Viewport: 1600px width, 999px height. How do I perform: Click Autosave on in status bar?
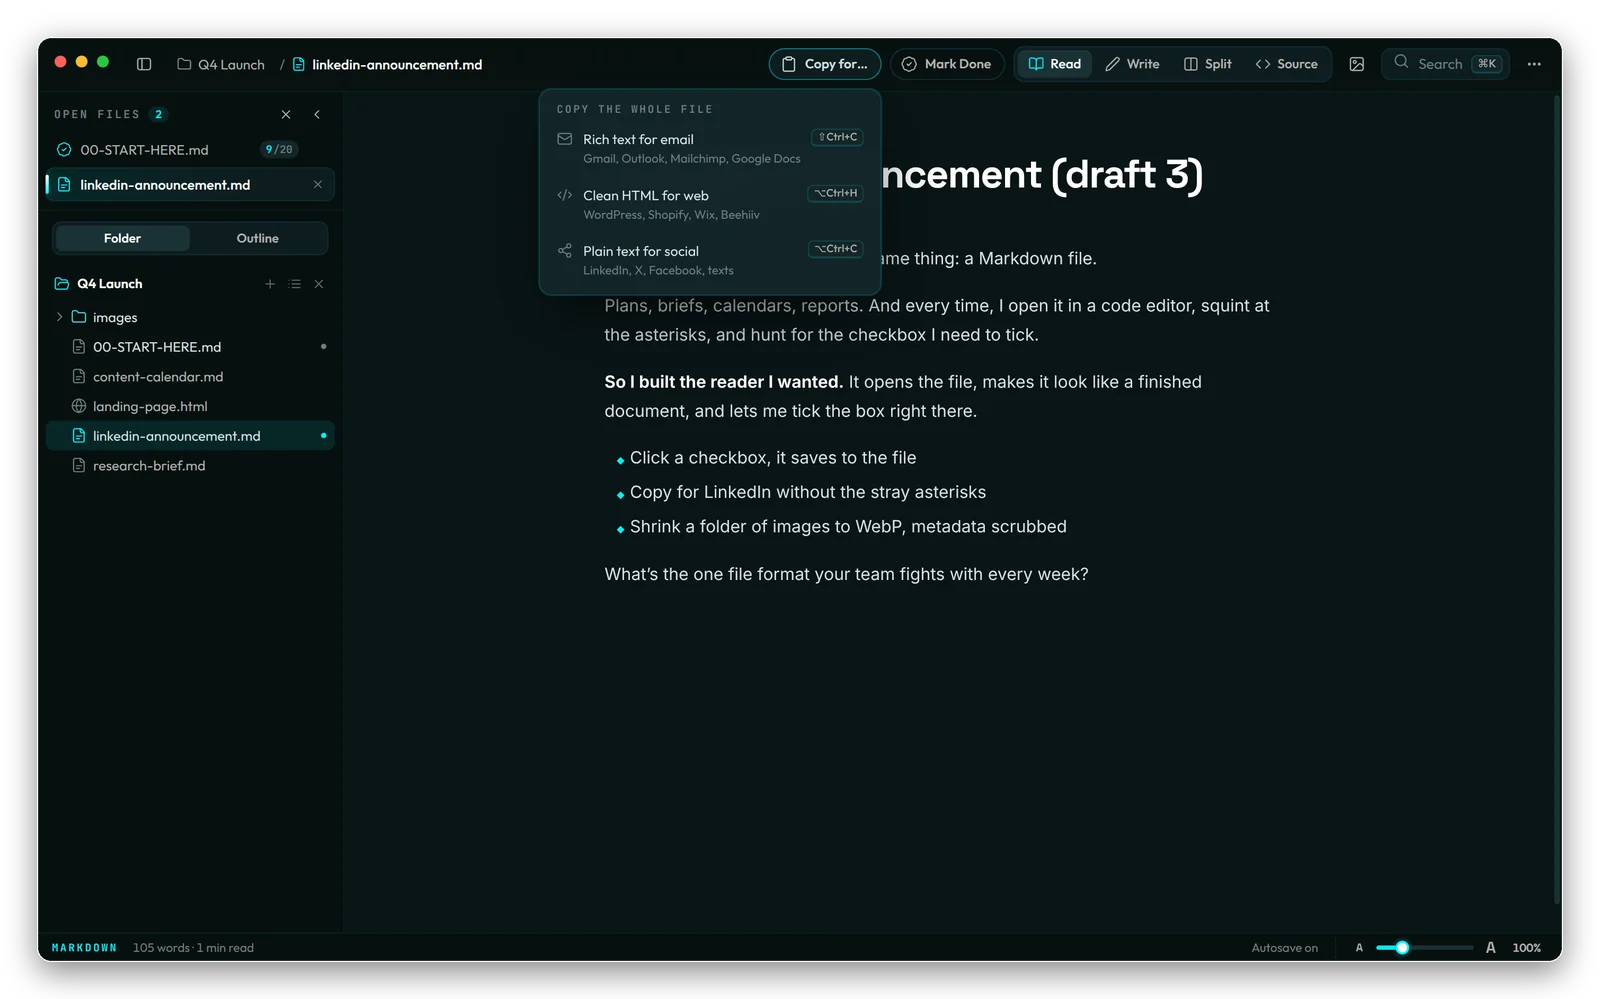tap(1285, 948)
